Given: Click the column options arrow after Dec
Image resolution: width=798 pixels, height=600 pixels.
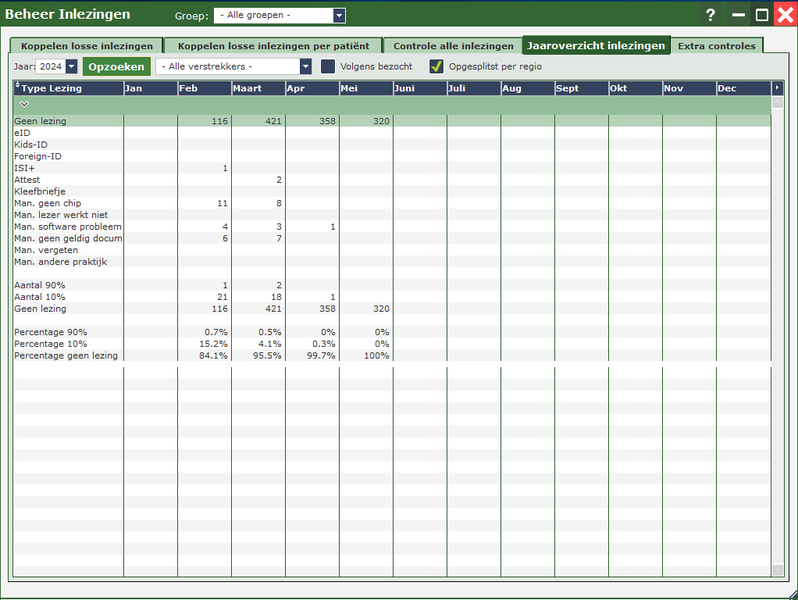Looking at the screenshot, I should pyautogui.click(x=777, y=88).
